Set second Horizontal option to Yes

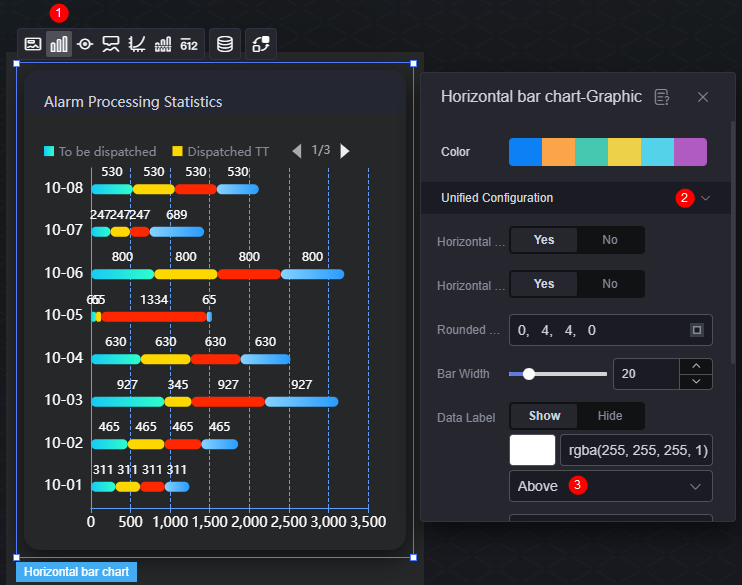pyautogui.click(x=544, y=284)
